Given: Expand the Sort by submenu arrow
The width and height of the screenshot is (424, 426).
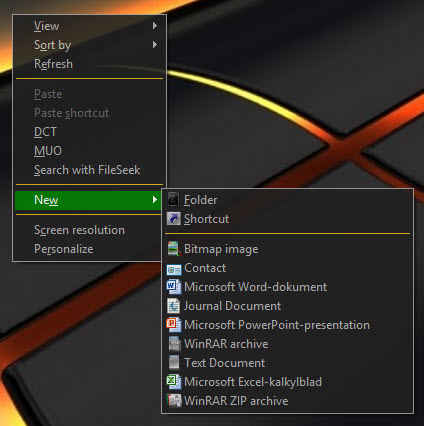Looking at the screenshot, I should pyautogui.click(x=155, y=44).
